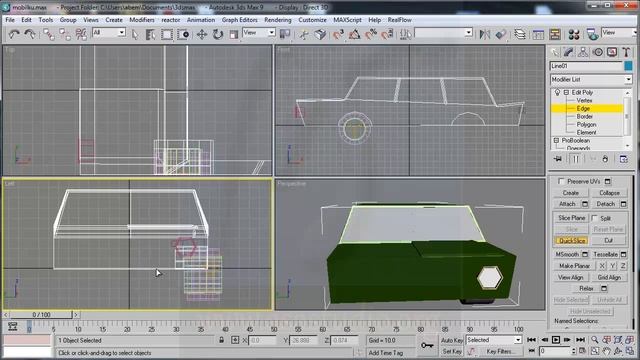Image resolution: width=640 pixels, height=360 pixels.
Task: Click the Undo arrow icon
Action: [x=14, y=35]
